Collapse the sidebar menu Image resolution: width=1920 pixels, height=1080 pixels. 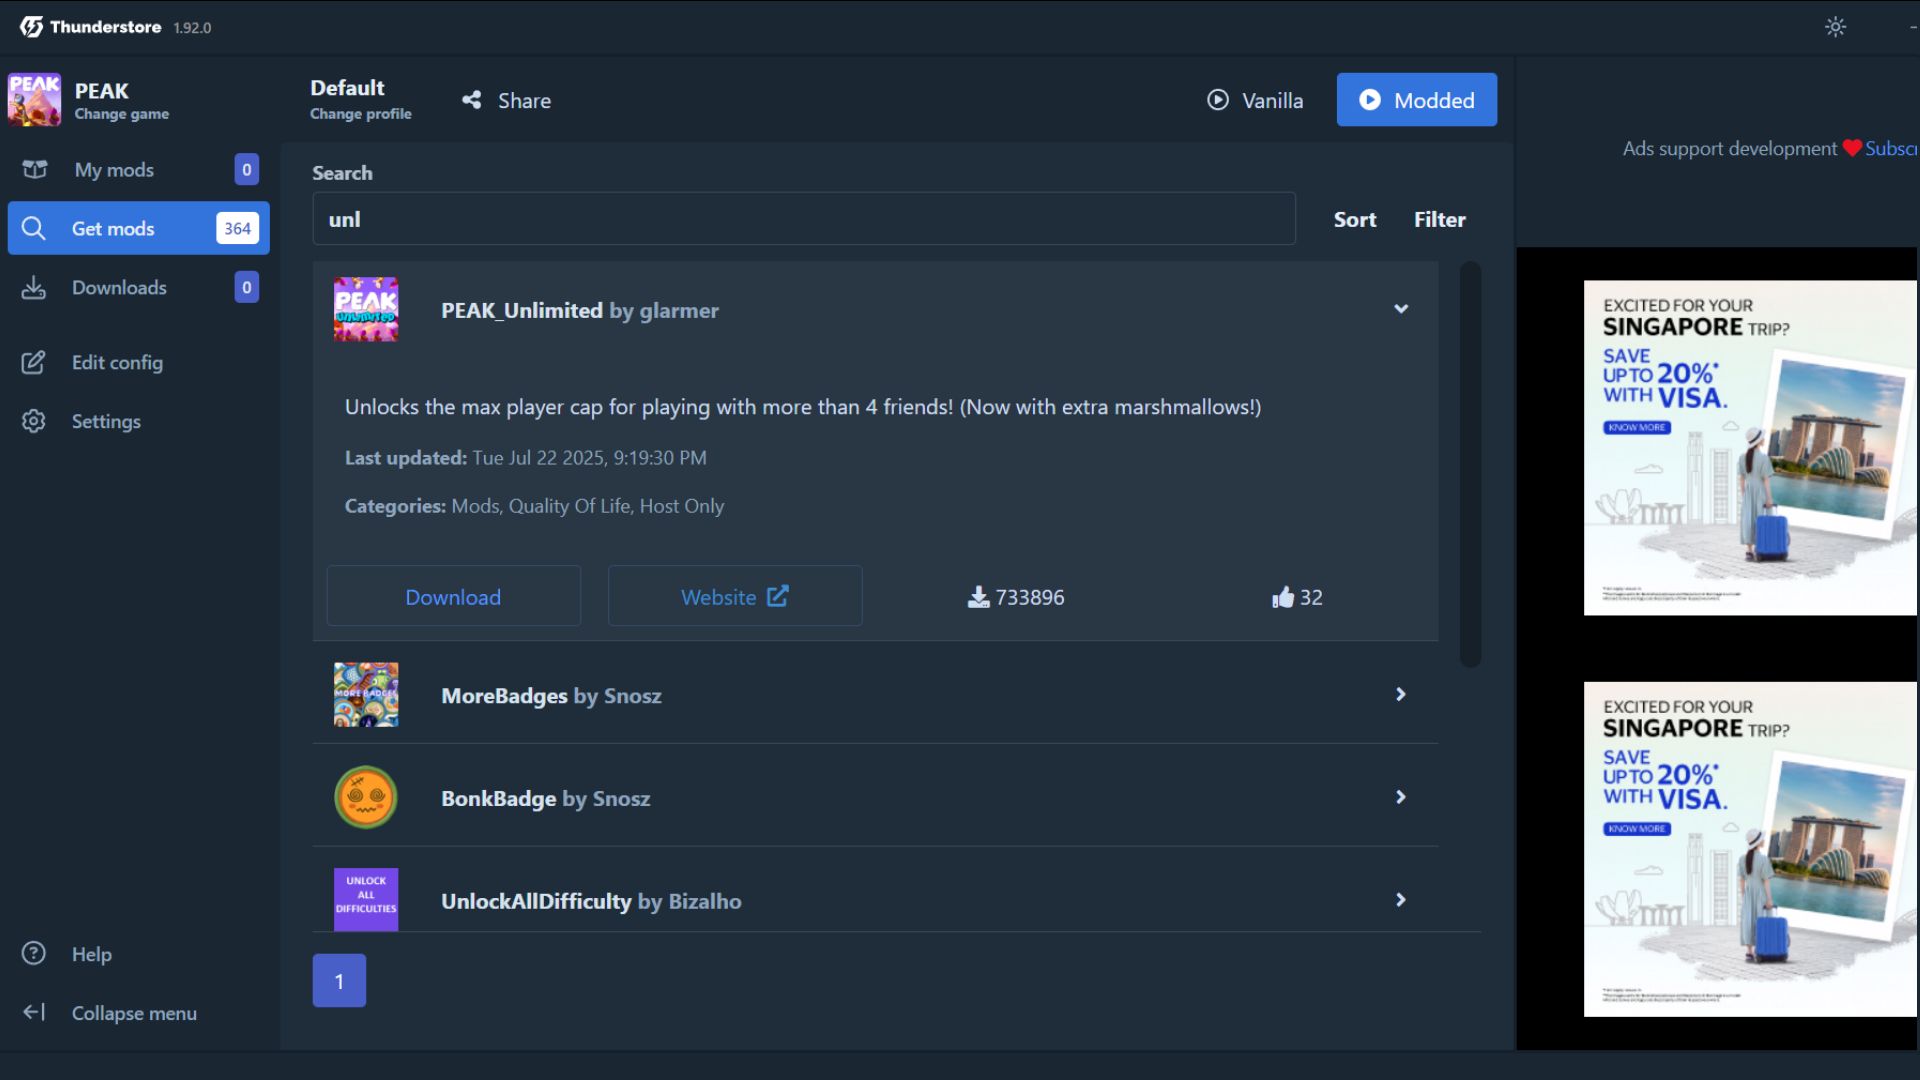[139, 1013]
